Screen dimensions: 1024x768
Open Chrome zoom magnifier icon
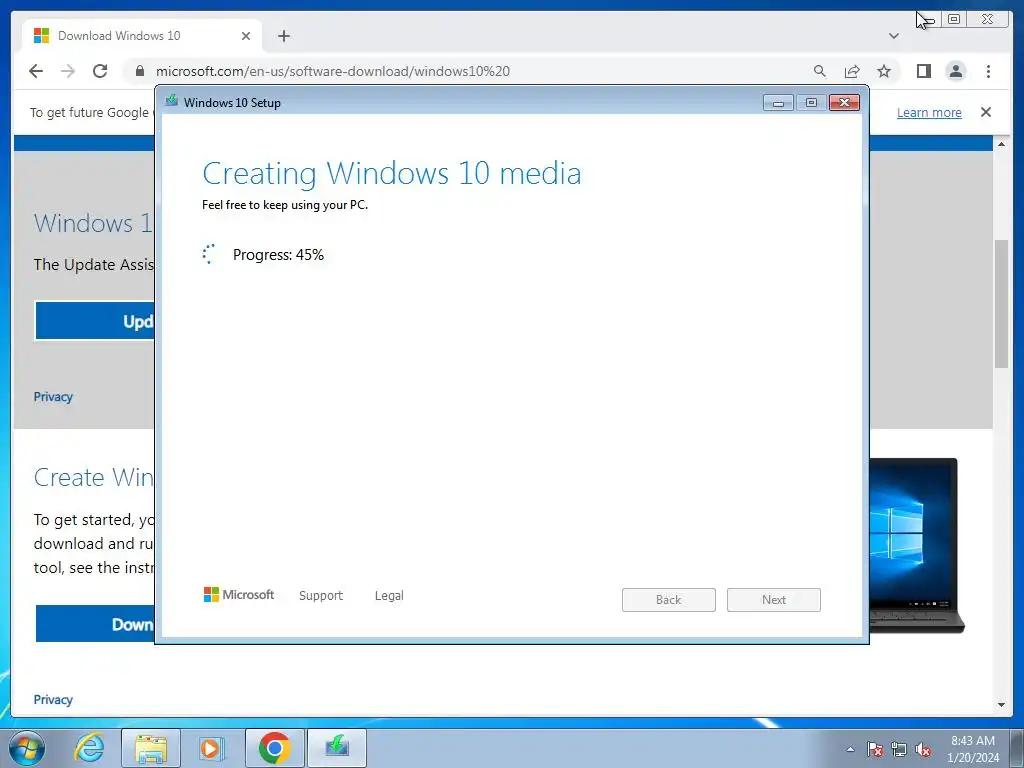pos(820,71)
